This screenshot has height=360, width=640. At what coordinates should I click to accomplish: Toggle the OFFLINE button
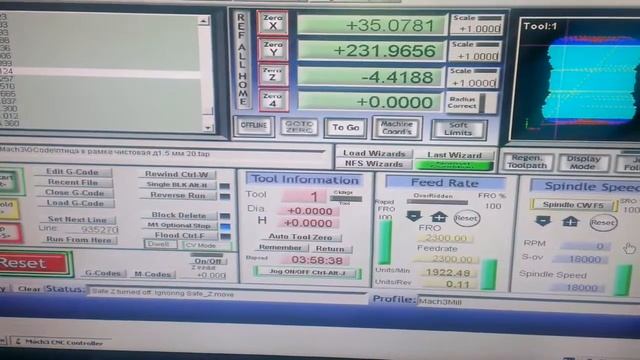point(253,126)
